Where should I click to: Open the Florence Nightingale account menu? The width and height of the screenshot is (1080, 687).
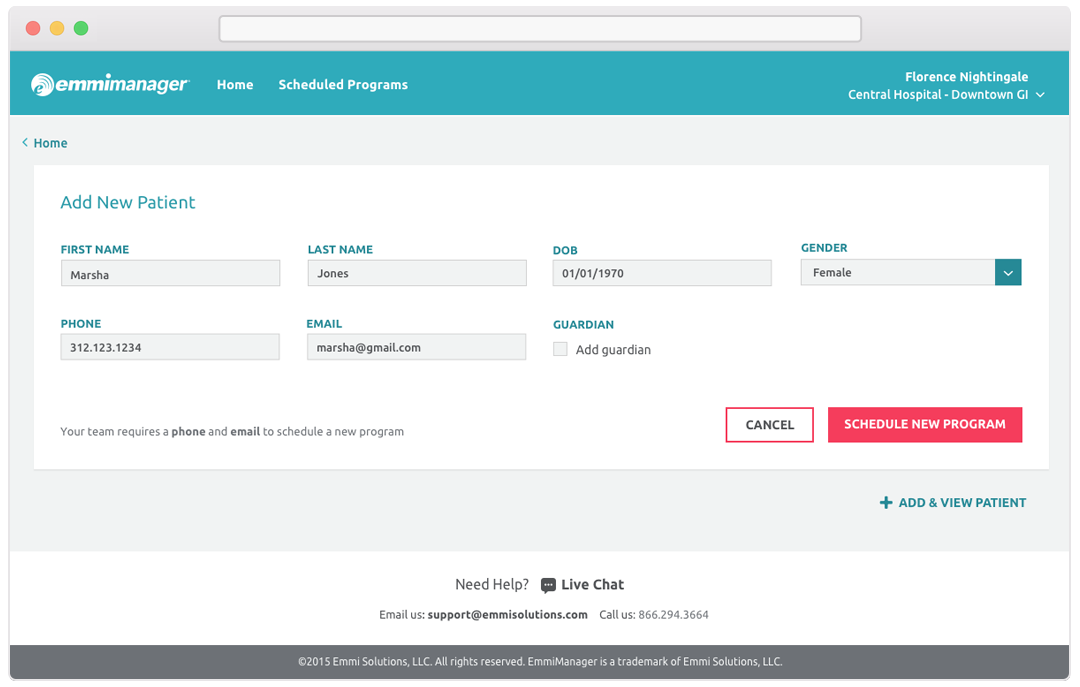click(965, 77)
